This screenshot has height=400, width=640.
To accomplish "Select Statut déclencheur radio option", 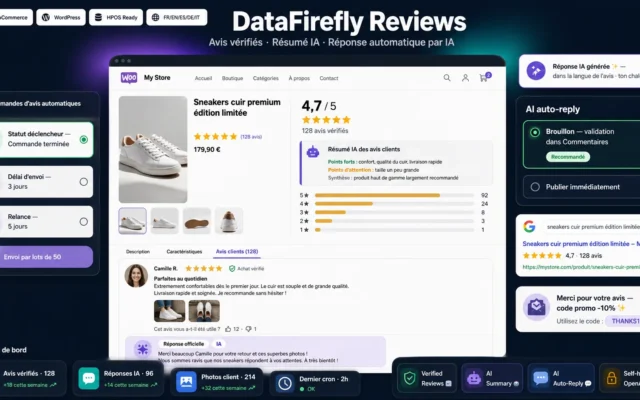I will coord(84,140).
